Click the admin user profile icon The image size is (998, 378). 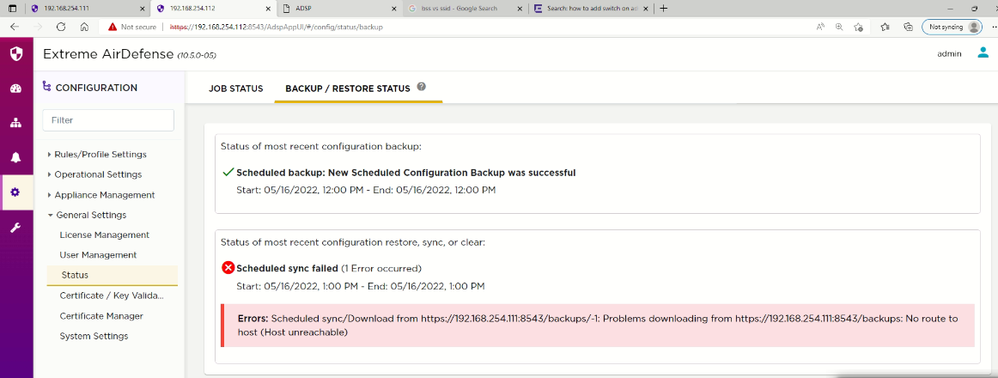(983, 53)
